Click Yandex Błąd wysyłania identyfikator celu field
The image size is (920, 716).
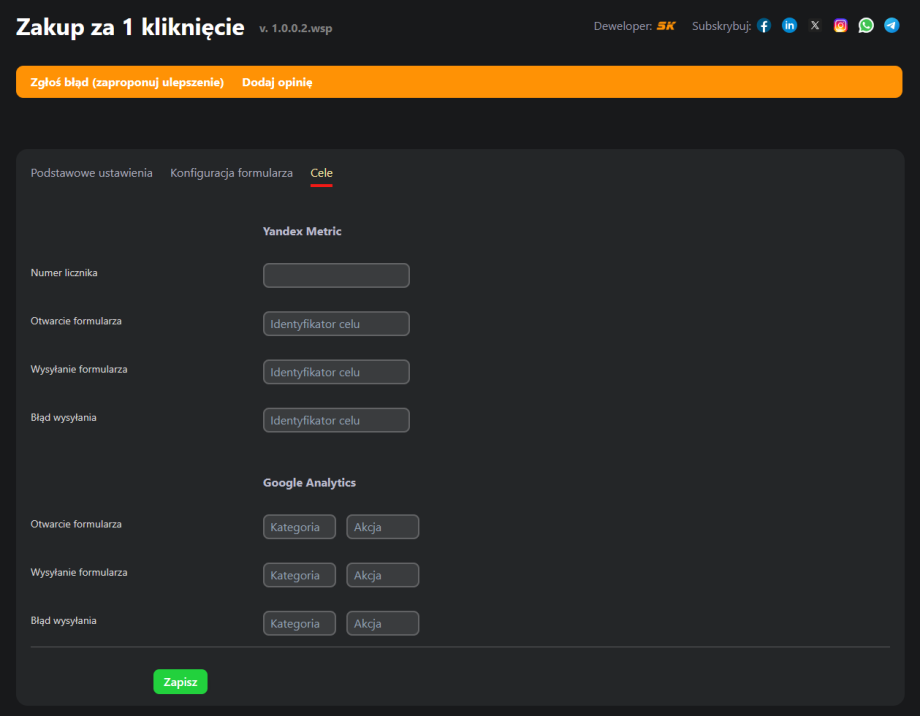[x=336, y=420]
